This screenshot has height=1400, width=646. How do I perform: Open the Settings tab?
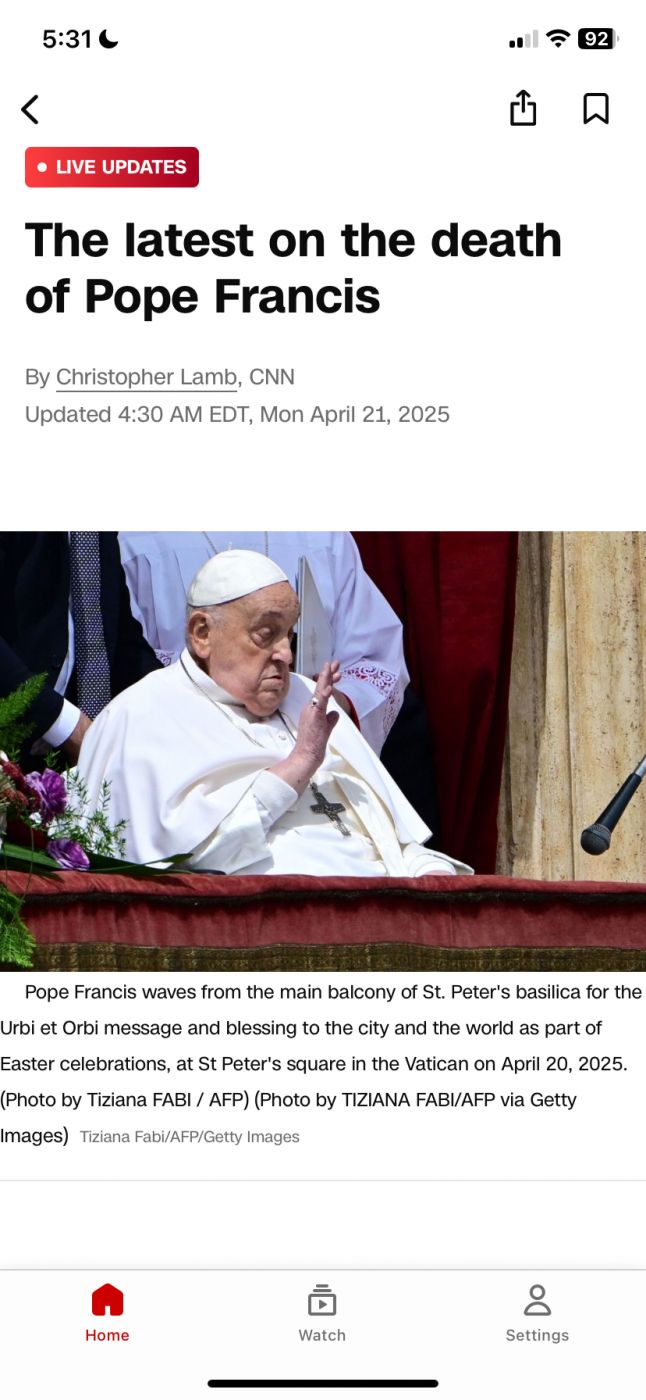coord(537,1313)
